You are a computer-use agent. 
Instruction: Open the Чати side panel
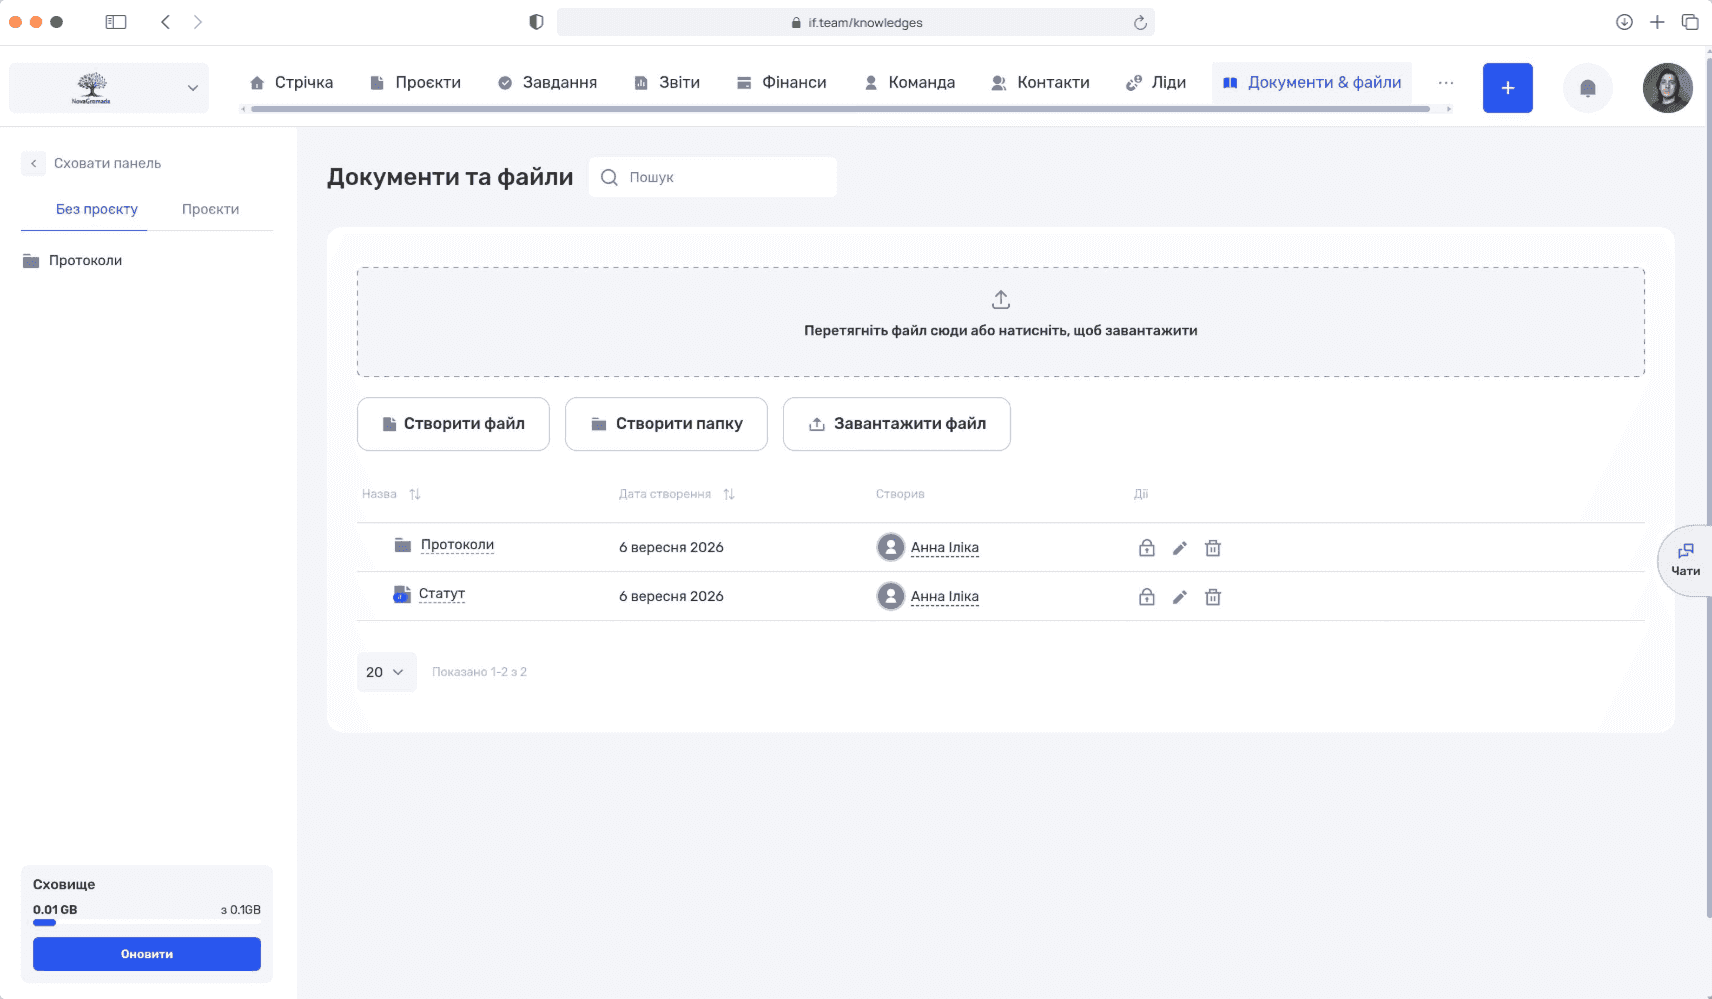coord(1685,560)
